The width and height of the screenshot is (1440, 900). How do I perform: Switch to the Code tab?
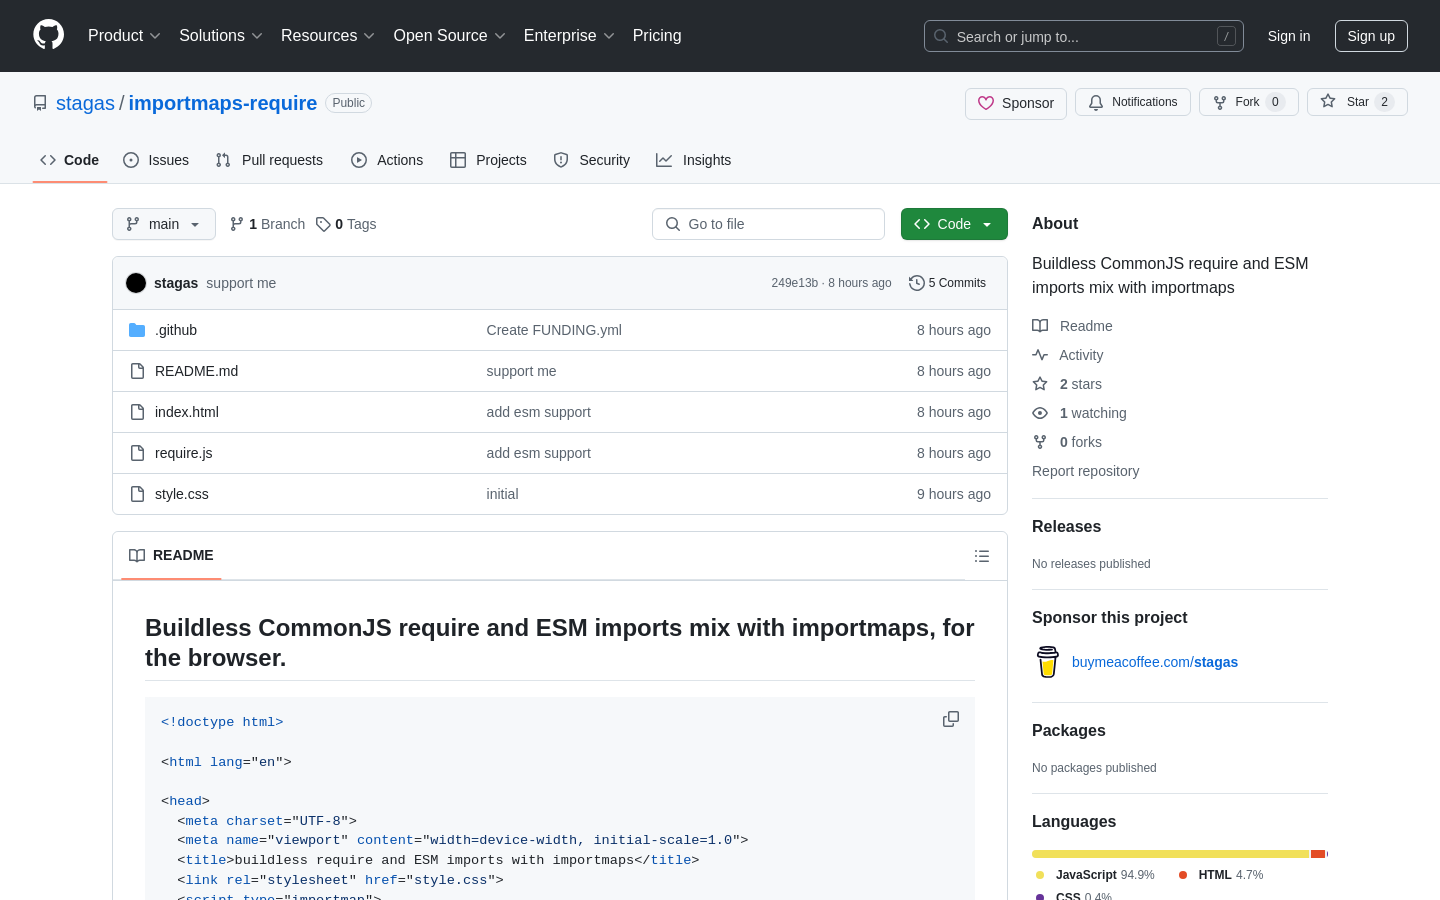[70, 160]
